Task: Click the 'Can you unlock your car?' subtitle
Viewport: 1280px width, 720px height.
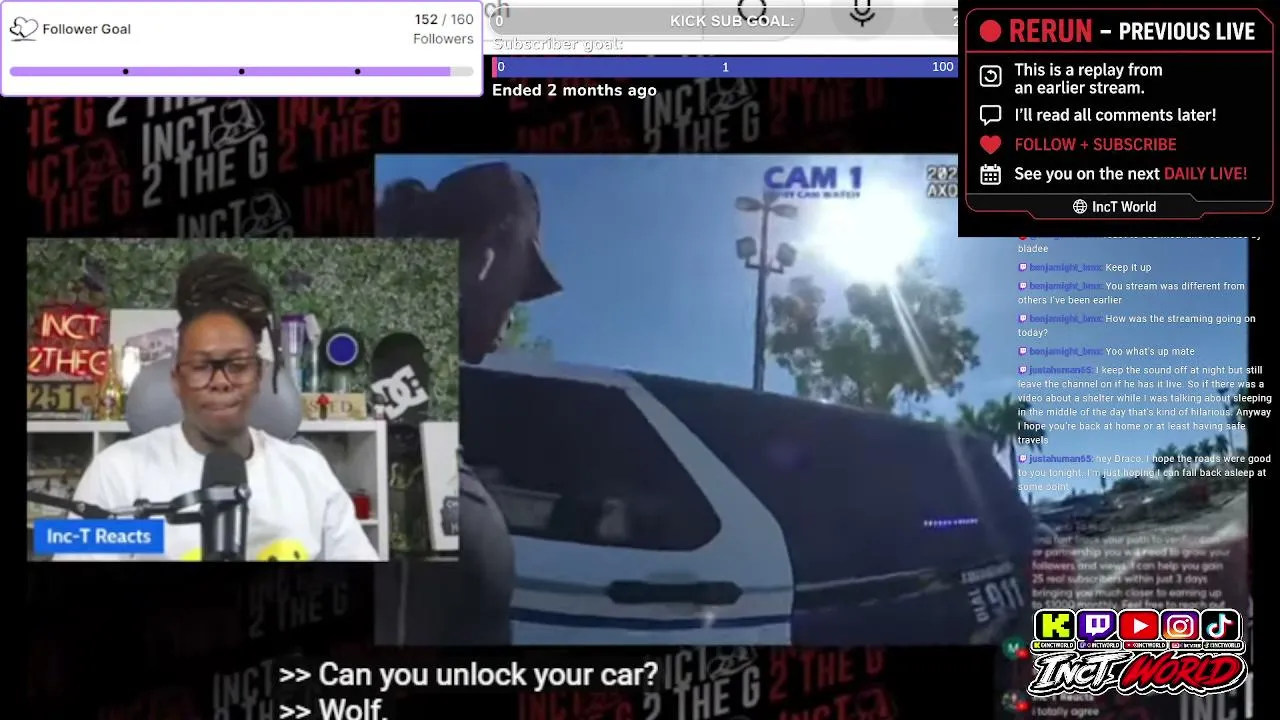Action: (x=468, y=675)
